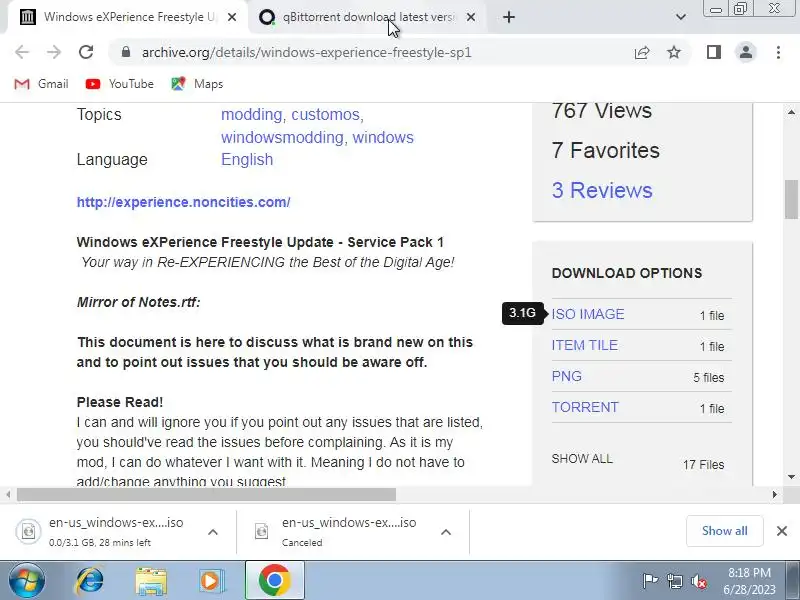The height and width of the screenshot is (600, 800).
Task: Open the modding topic link
Action: [253, 115]
